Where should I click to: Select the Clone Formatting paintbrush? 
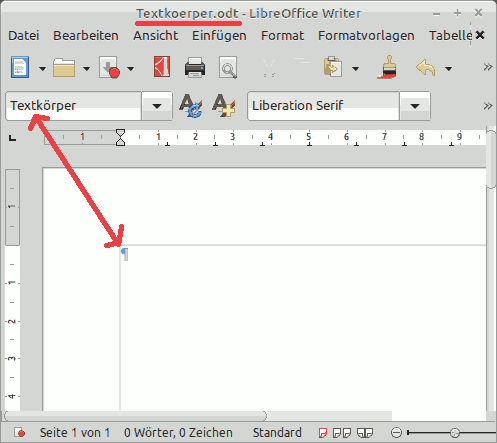pos(388,67)
